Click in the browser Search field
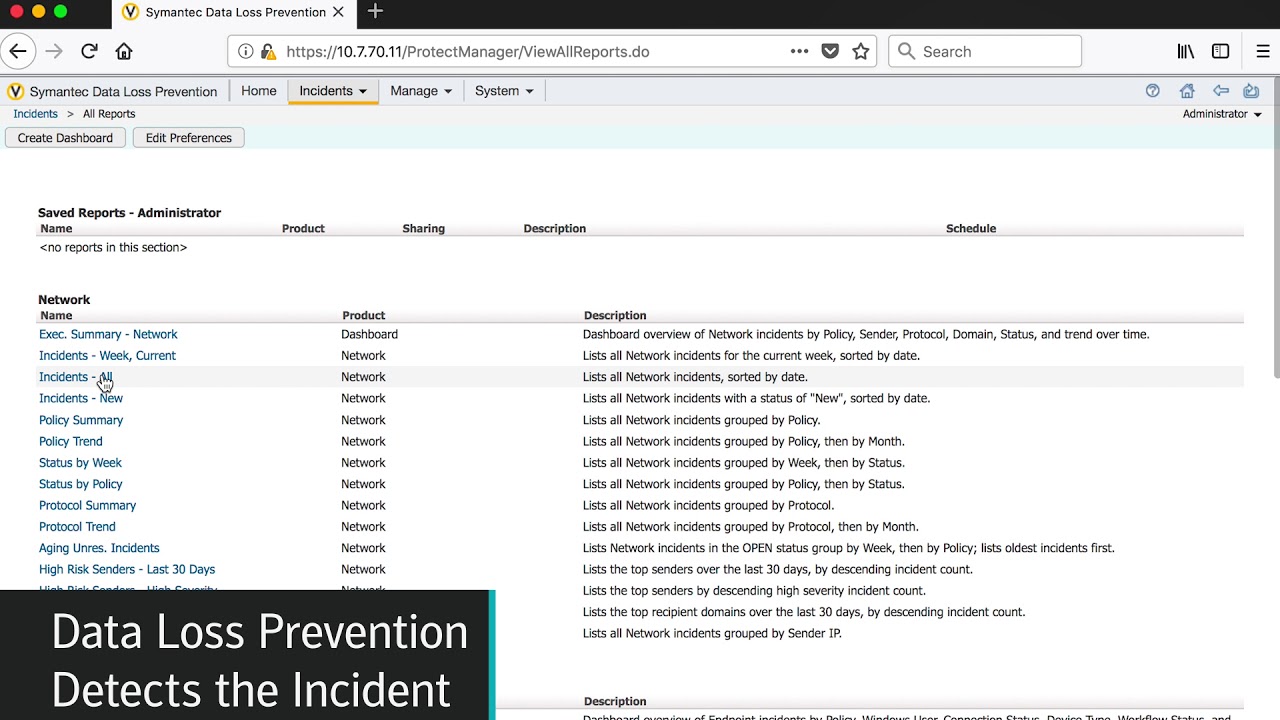 (985, 51)
